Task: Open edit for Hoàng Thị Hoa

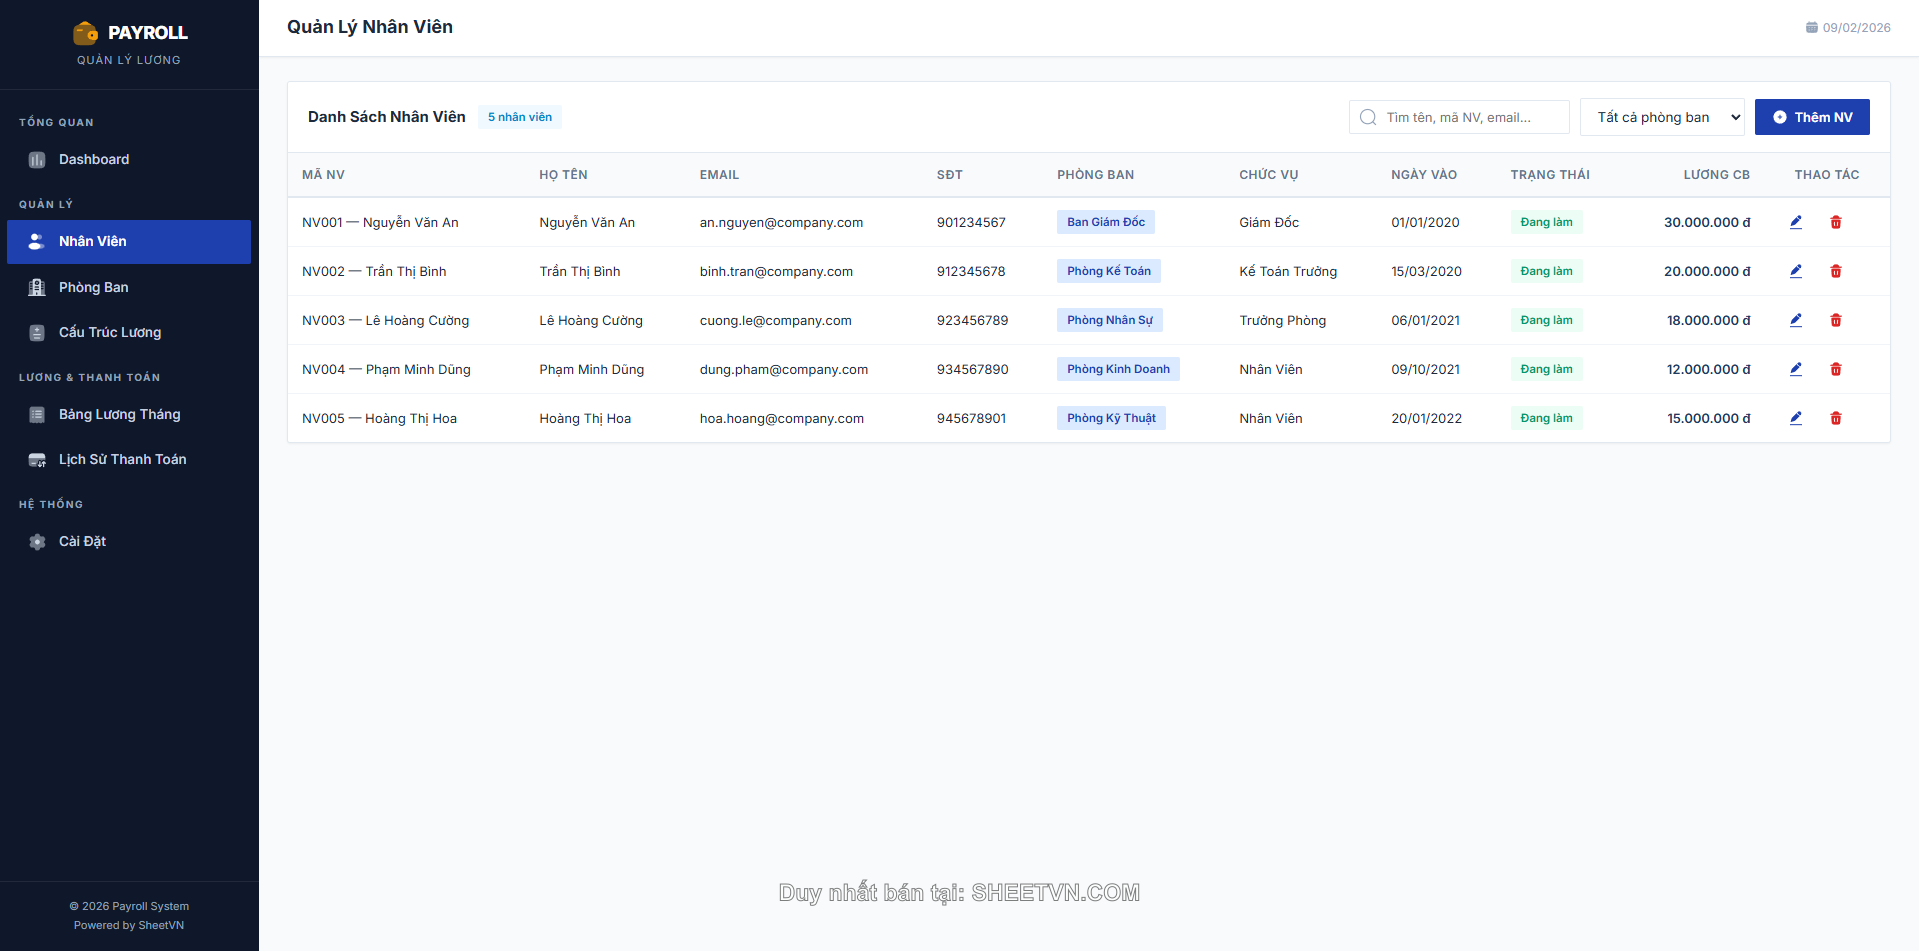Action: [1795, 418]
